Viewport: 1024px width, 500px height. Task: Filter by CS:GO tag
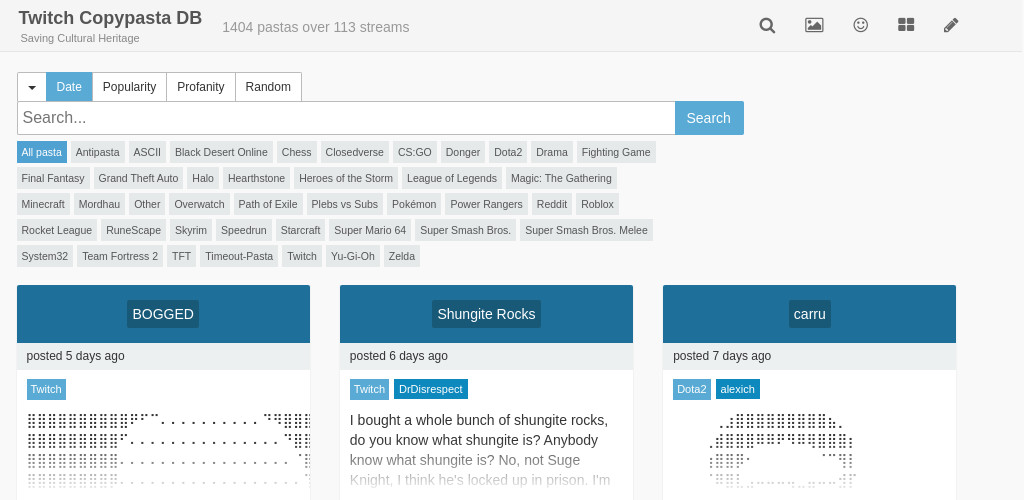415,152
